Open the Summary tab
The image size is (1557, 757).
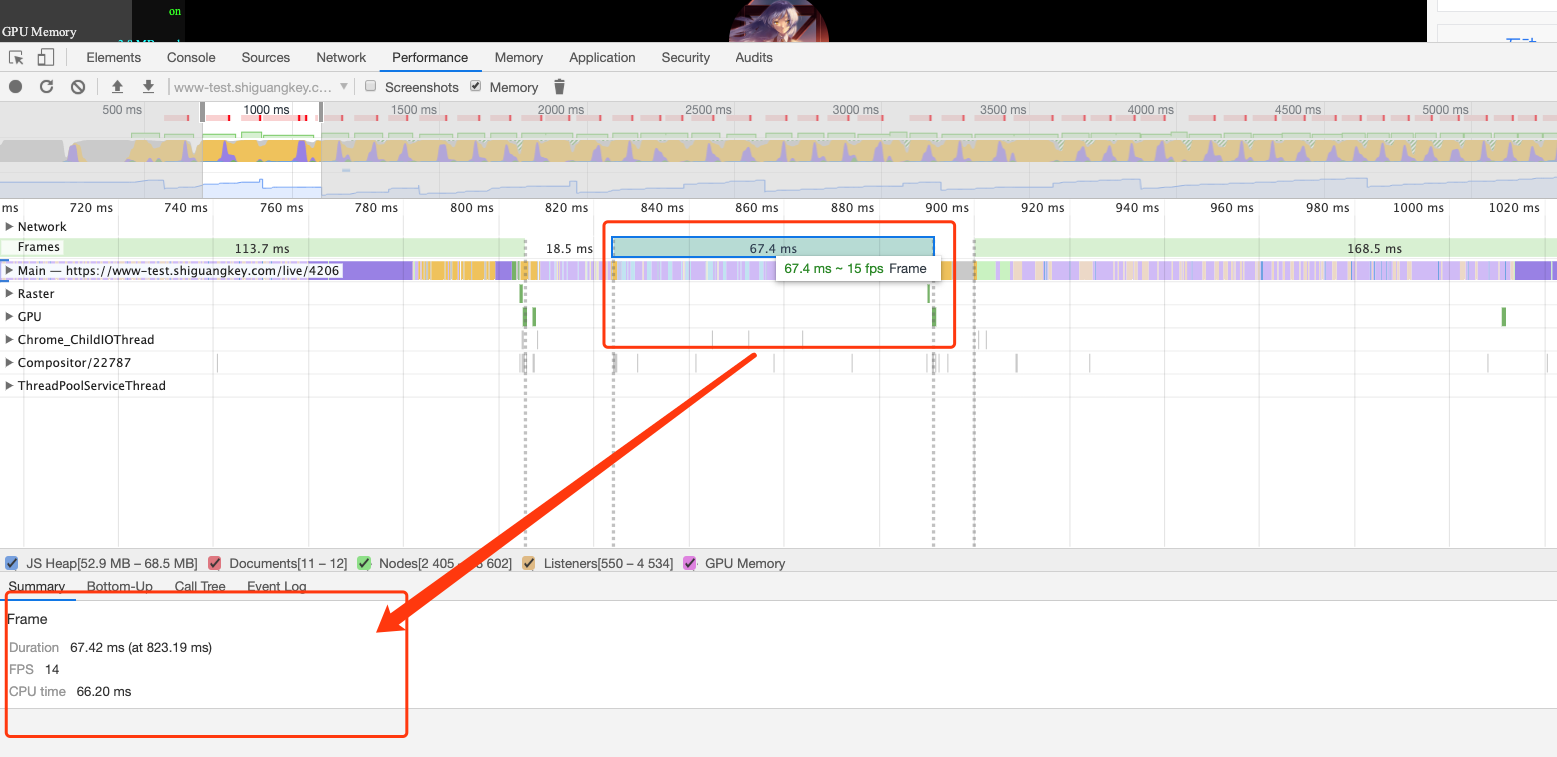click(37, 587)
